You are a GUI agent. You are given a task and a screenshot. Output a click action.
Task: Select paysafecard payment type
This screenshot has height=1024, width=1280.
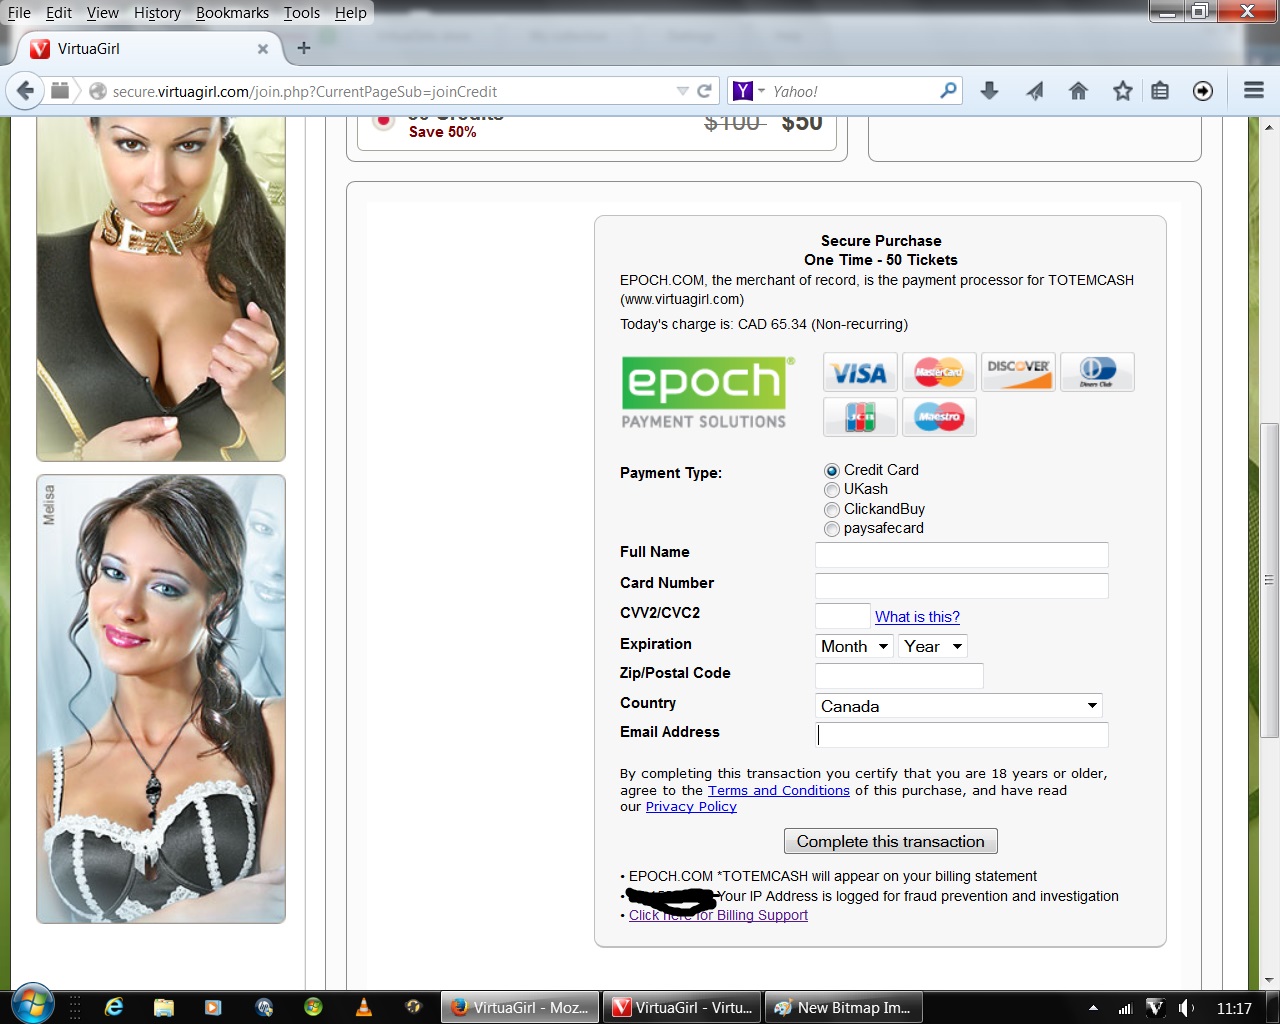(x=831, y=529)
